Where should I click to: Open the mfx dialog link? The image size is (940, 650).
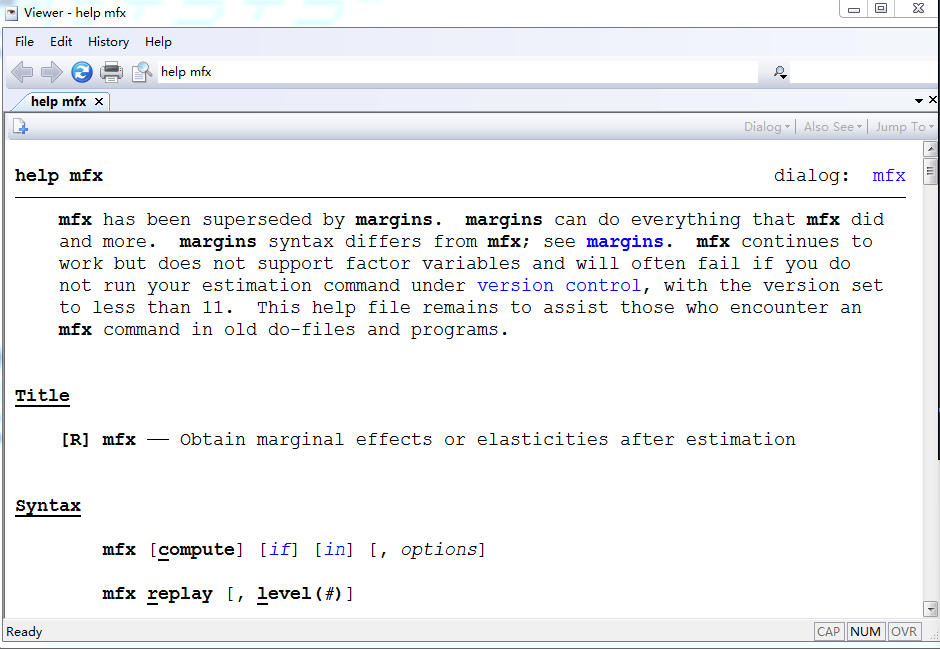pyautogui.click(x=888, y=175)
